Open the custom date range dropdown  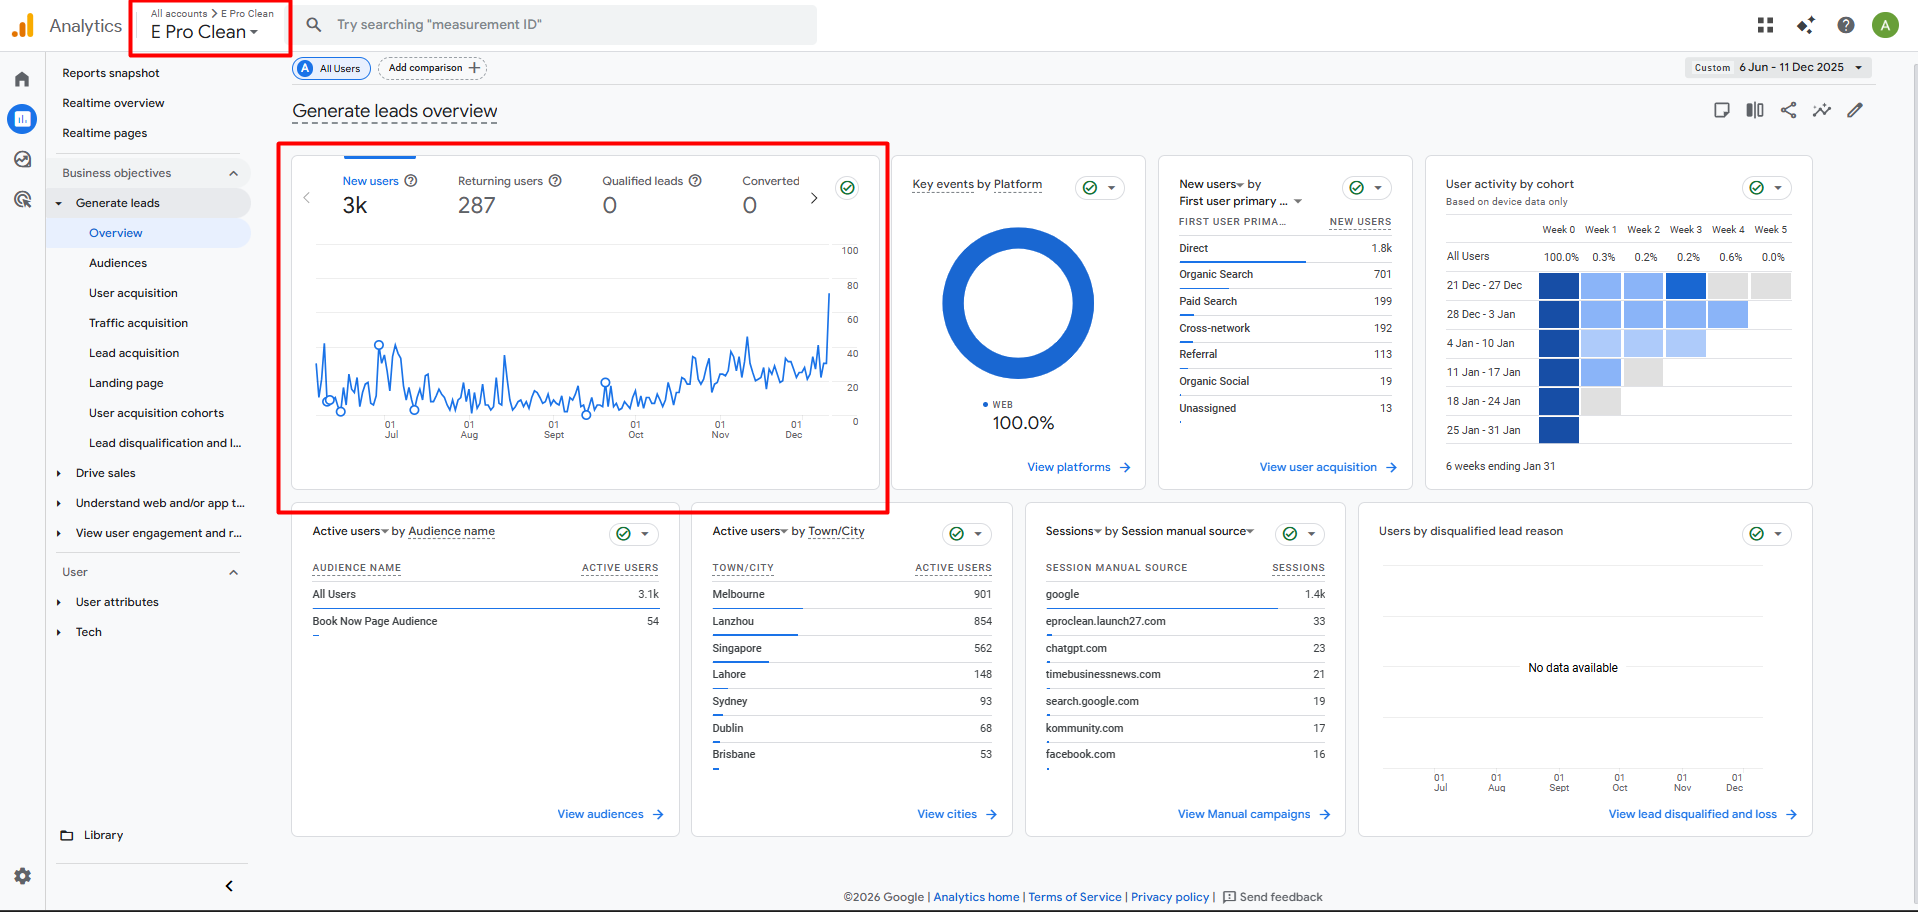[x=1778, y=68]
